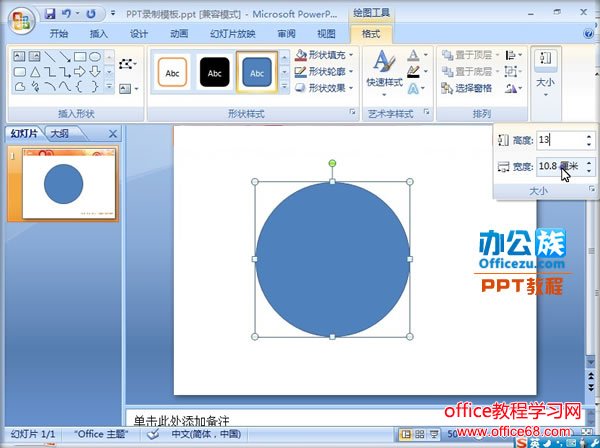600x448 pixels.
Task: Expand Quick Styles (快速样式) gallery
Action: click(x=385, y=73)
